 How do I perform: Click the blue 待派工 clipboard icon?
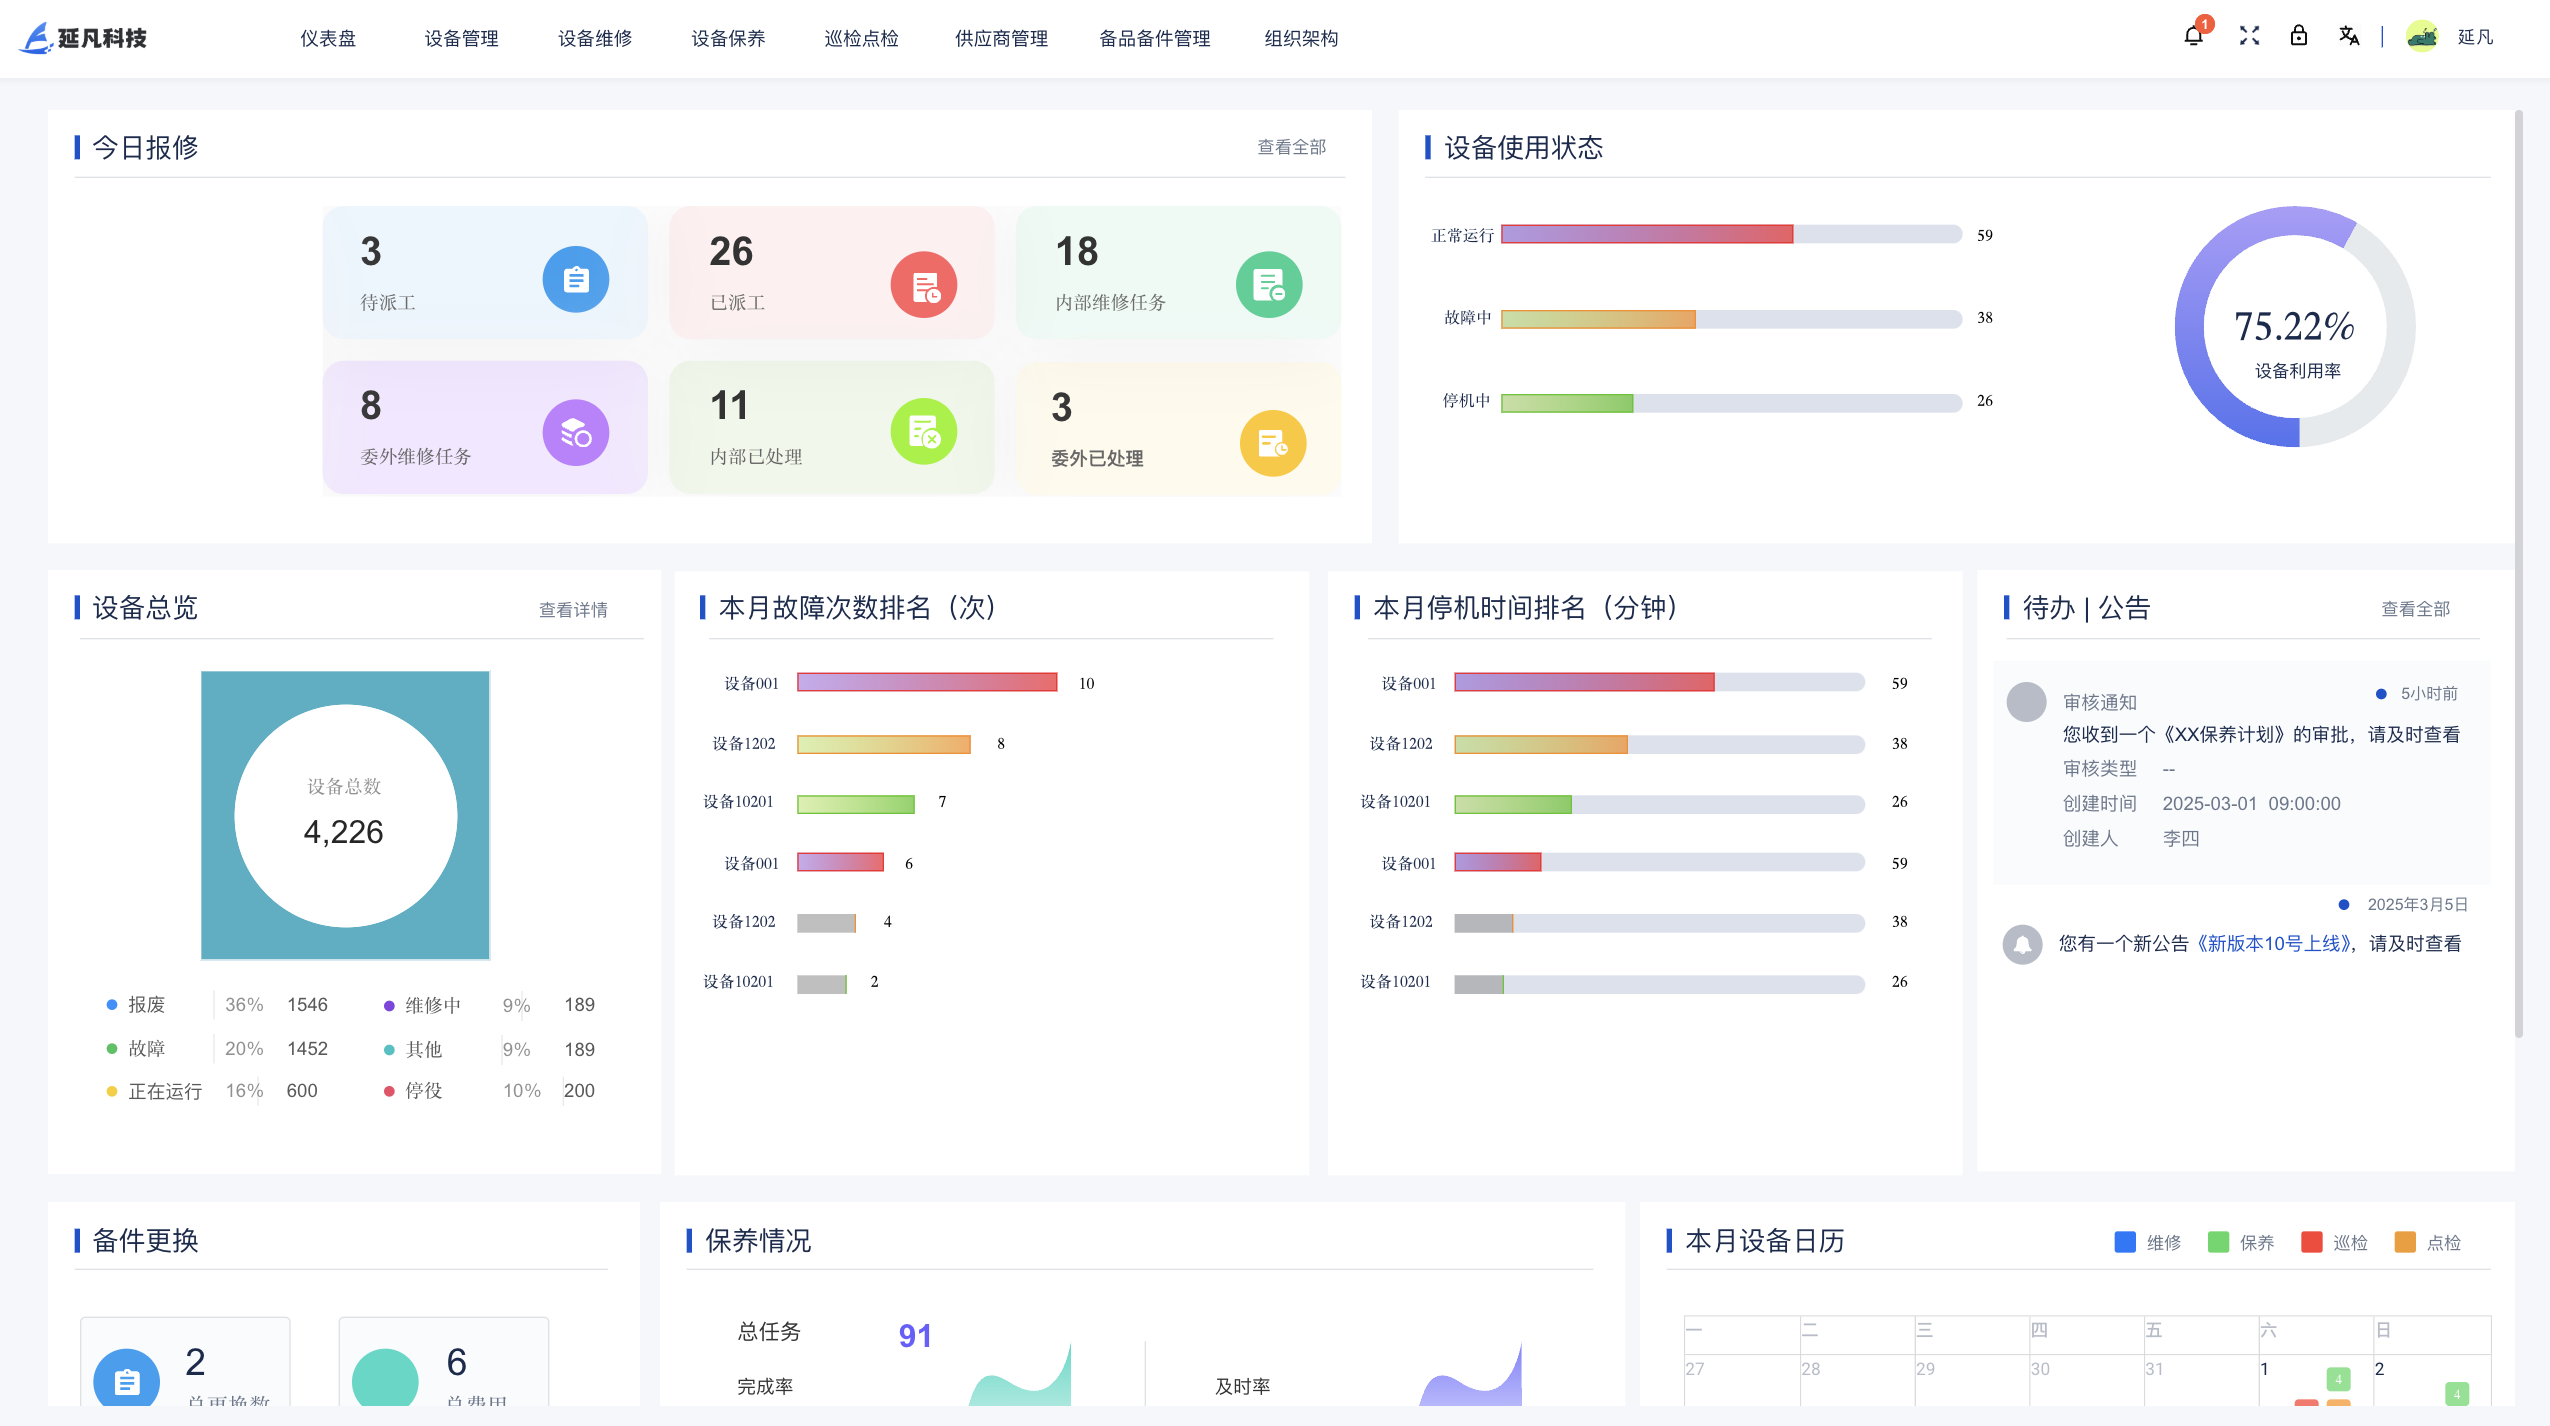click(x=575, y=280)
